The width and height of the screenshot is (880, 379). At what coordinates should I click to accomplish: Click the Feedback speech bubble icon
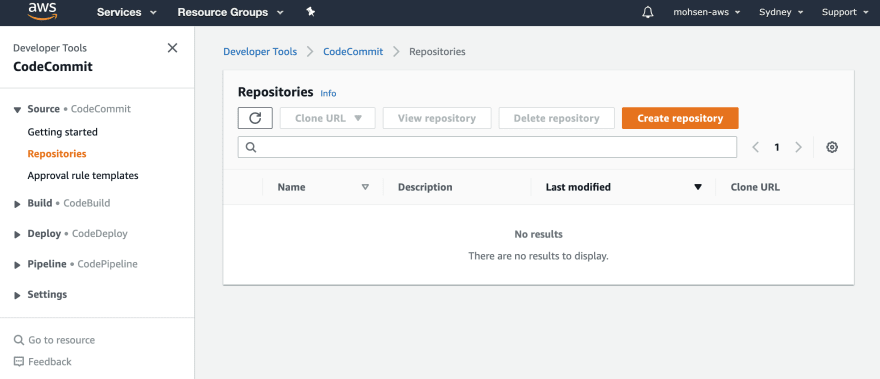(19, 362)
